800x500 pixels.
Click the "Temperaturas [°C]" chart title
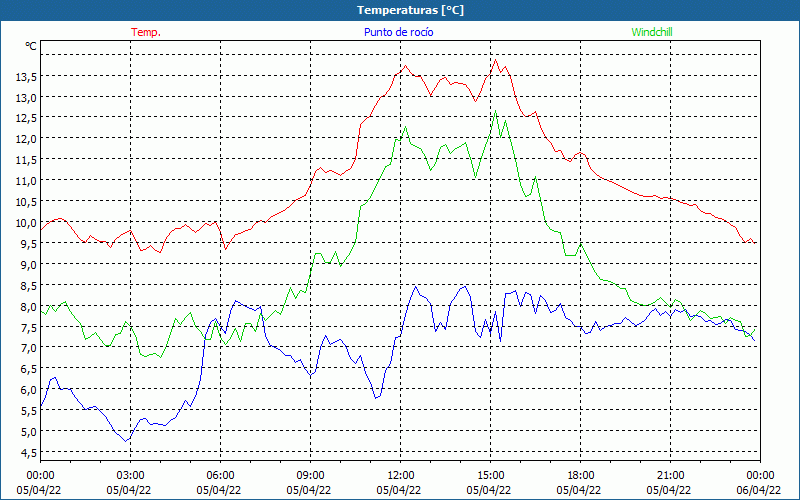pos(410,10)
